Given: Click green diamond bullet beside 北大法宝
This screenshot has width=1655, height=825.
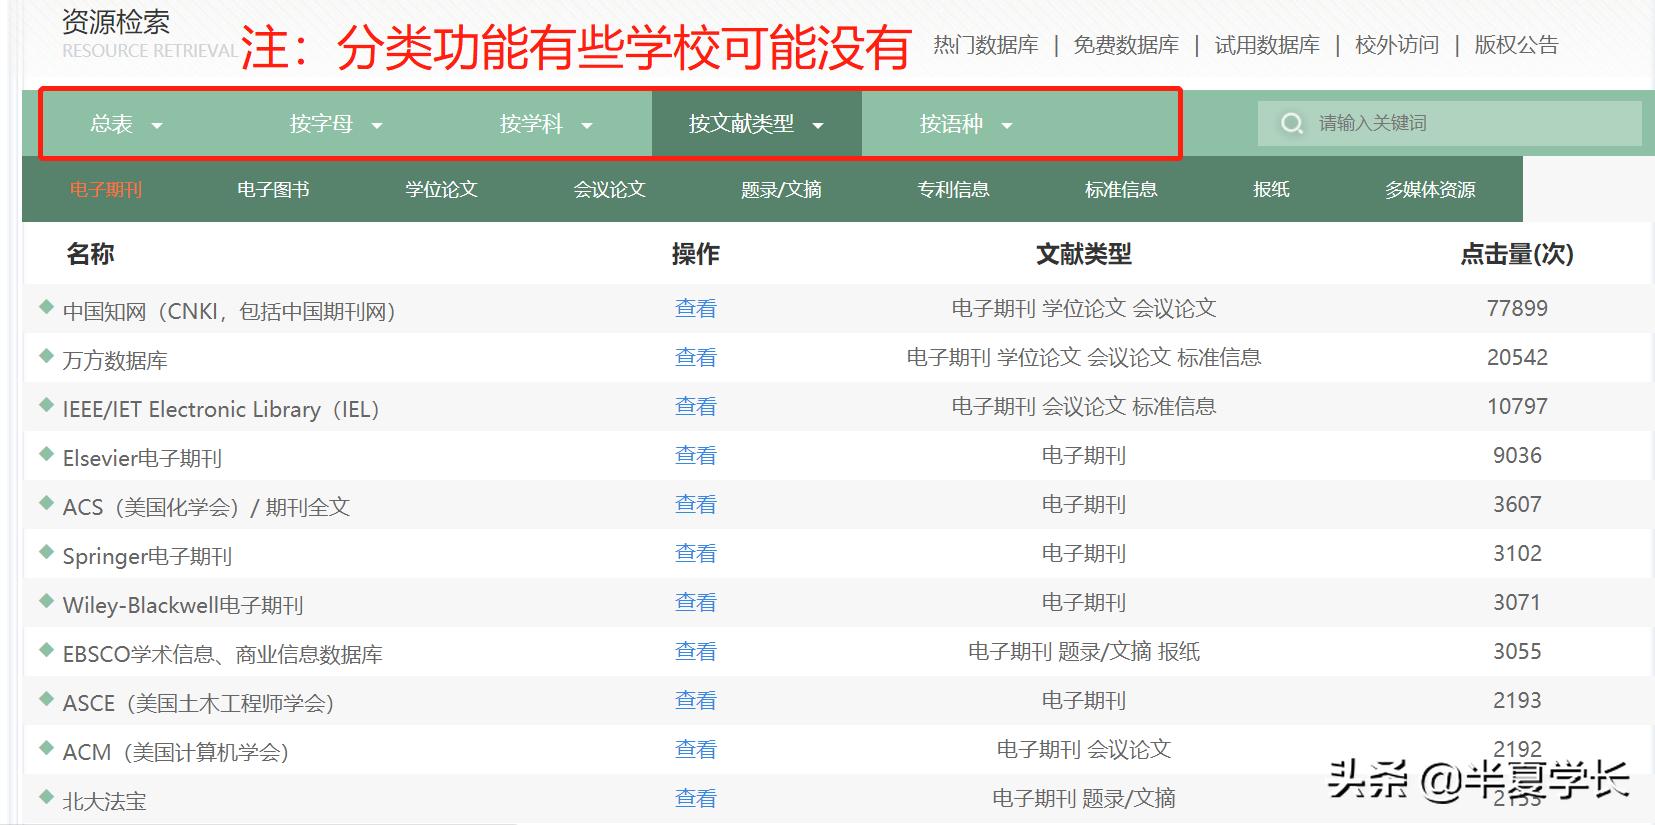Looking at the screenshot, I should pyautogui.click(x=45, y=796).
